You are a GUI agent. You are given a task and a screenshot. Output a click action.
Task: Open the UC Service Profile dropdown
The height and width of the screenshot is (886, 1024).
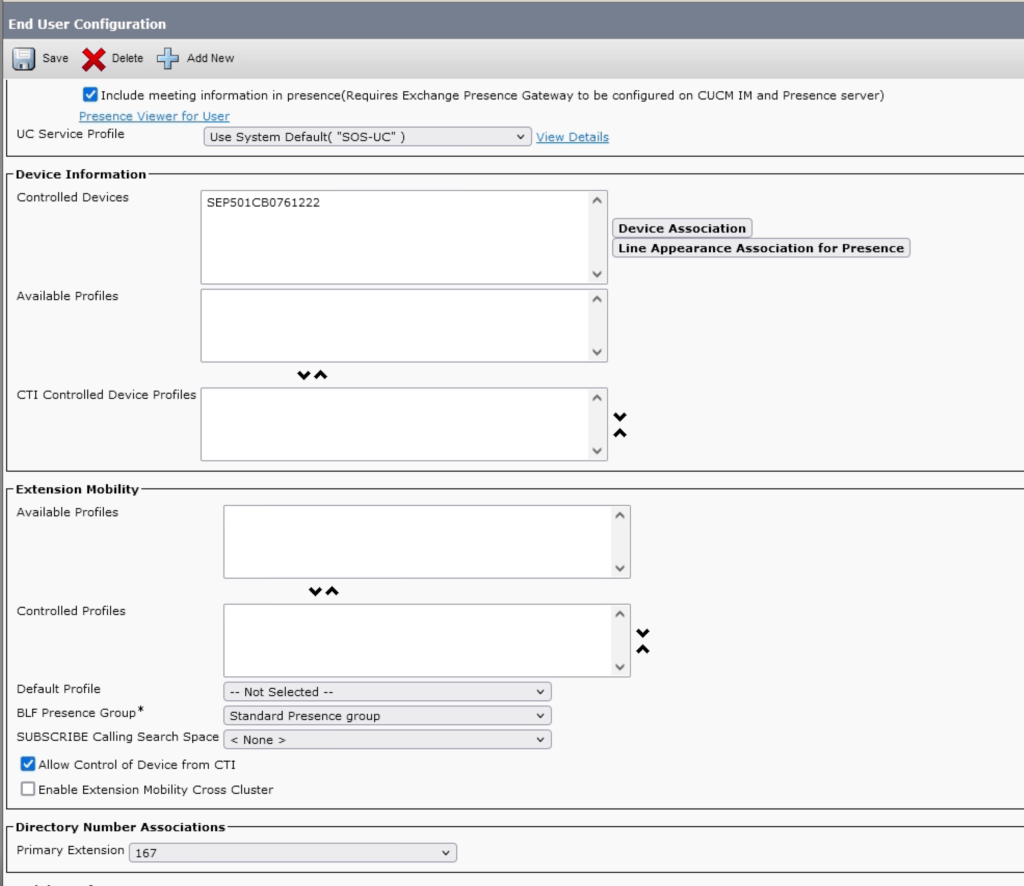point(367,137)
